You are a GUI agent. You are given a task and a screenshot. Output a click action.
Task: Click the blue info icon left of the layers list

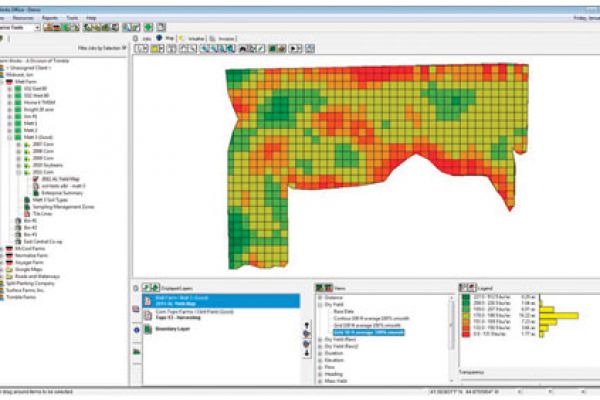pyautogui.click(x=137, y=330)
